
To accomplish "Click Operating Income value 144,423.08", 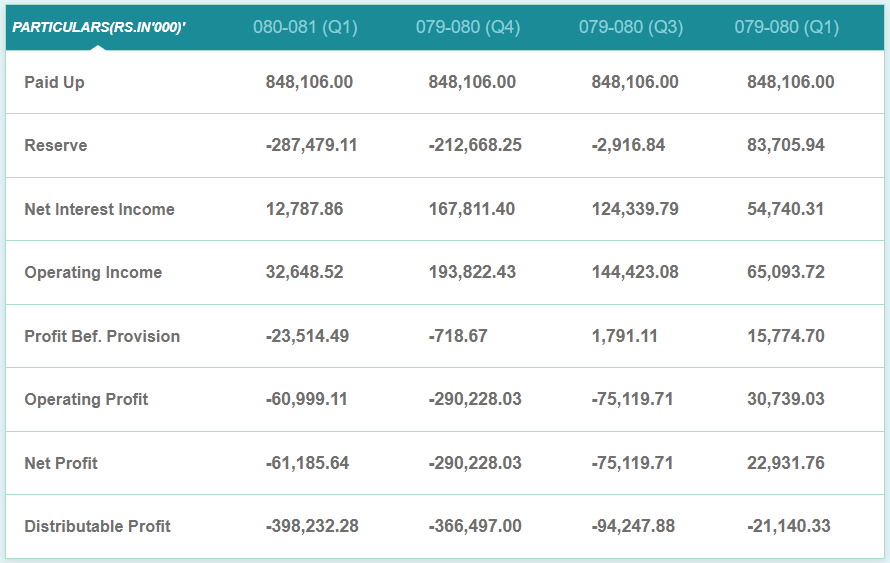I will tap(635, 272).
